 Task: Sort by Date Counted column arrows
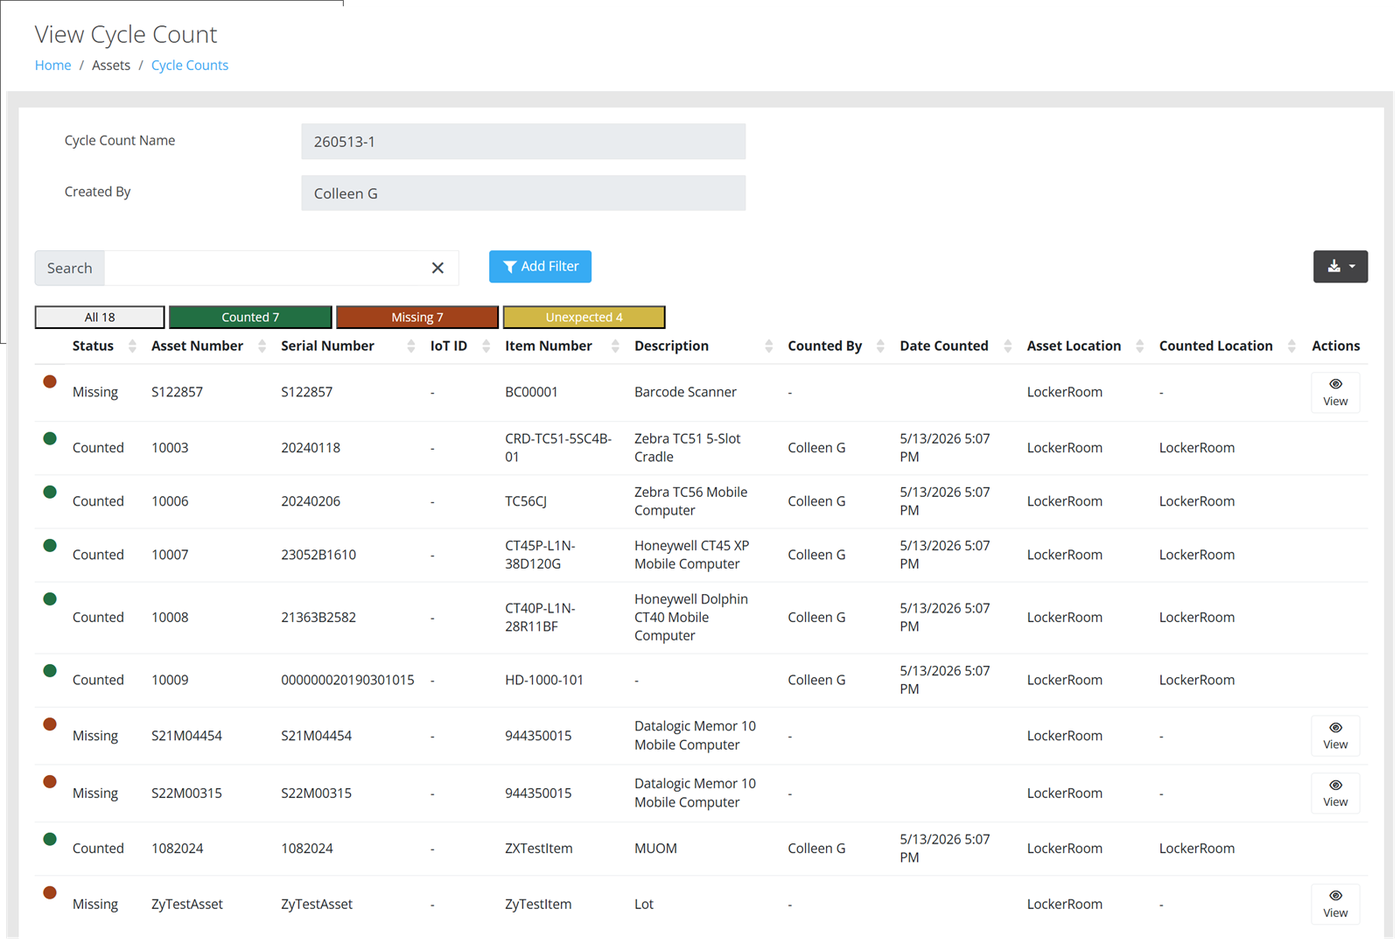pos(1007,346)
